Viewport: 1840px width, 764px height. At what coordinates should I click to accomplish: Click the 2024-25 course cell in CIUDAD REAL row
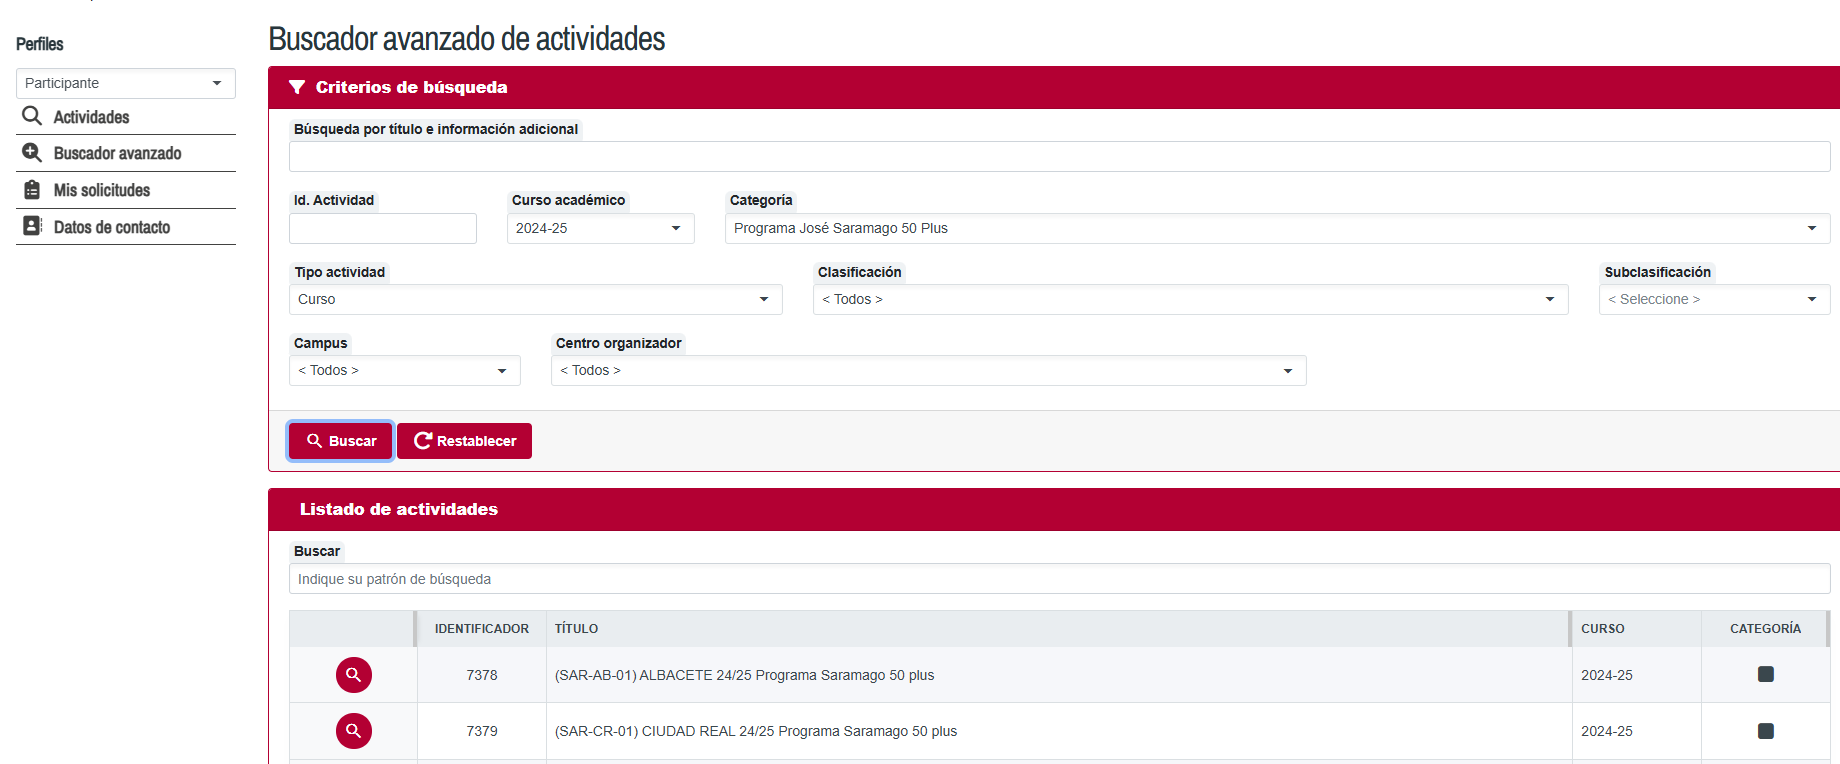point(1637,731)
